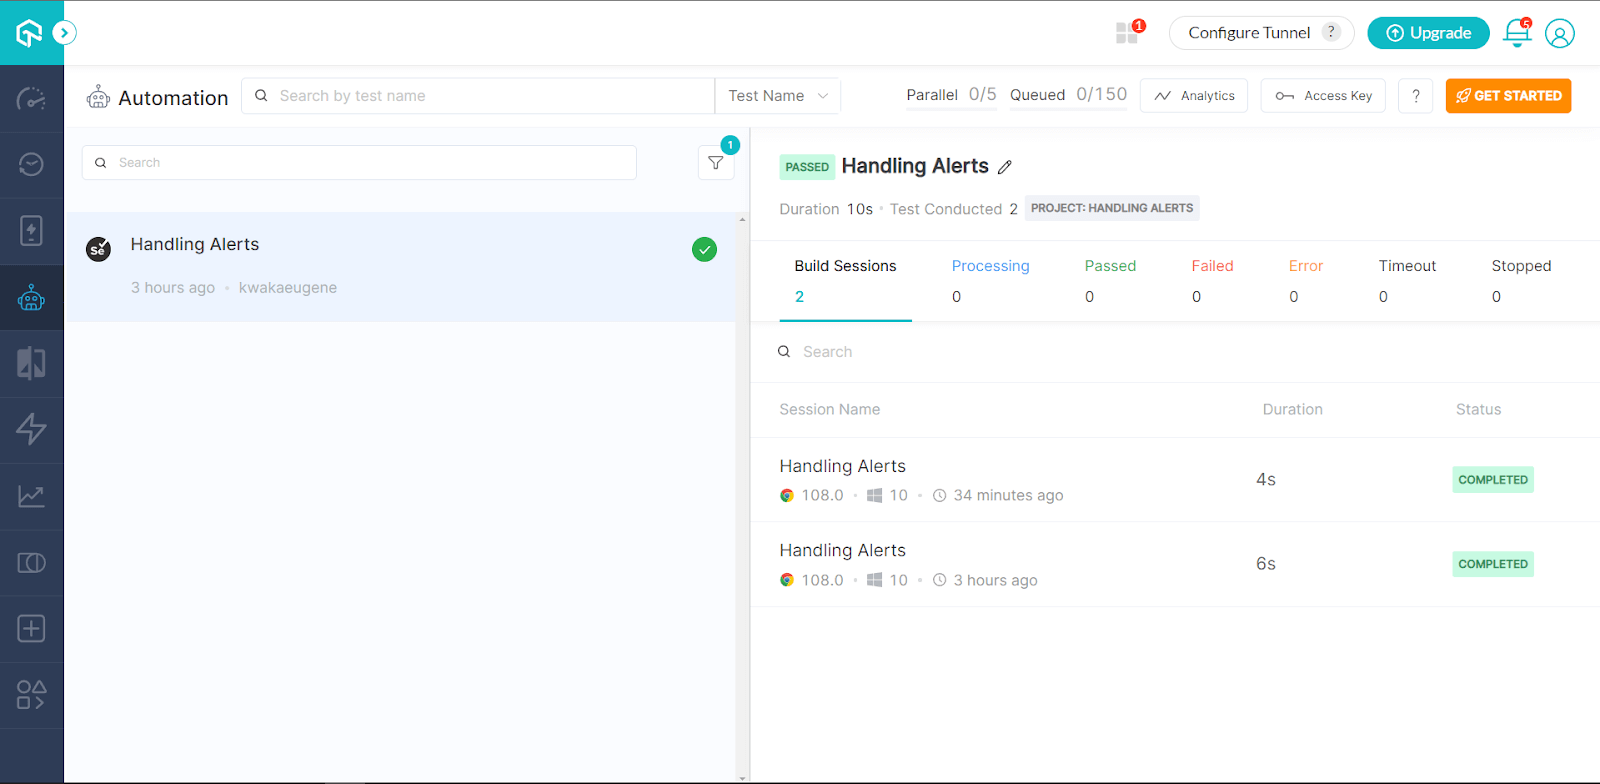Focus the Search by test name field
1600x784 pixels.
click(478, 96)
